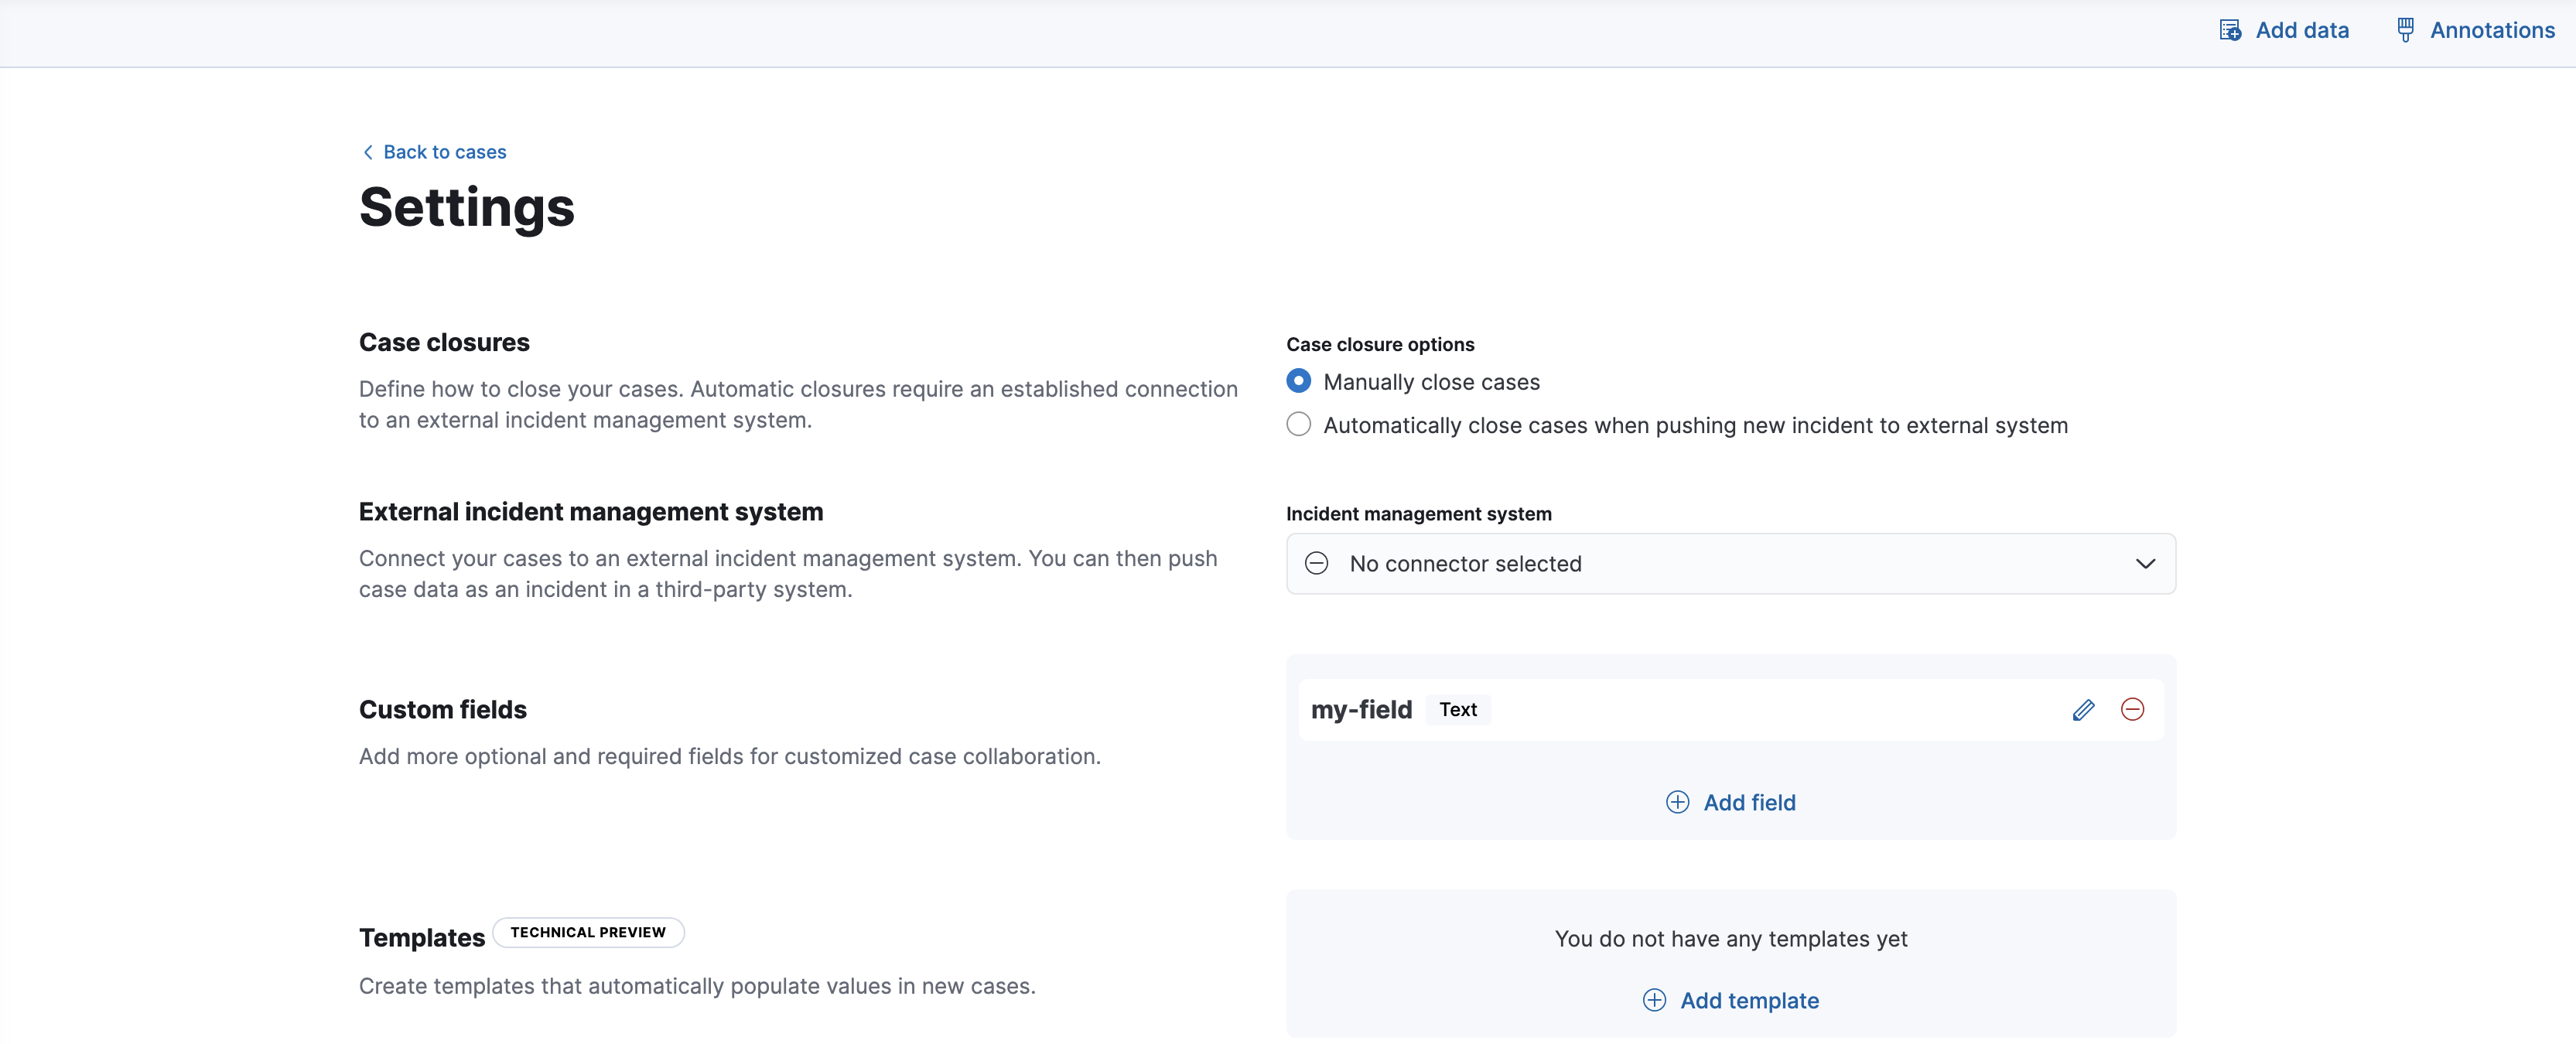Screen dimensions: 2576x1044
Task: Click the Annotations paintbrush icon
Action: tap(2405, 29)
